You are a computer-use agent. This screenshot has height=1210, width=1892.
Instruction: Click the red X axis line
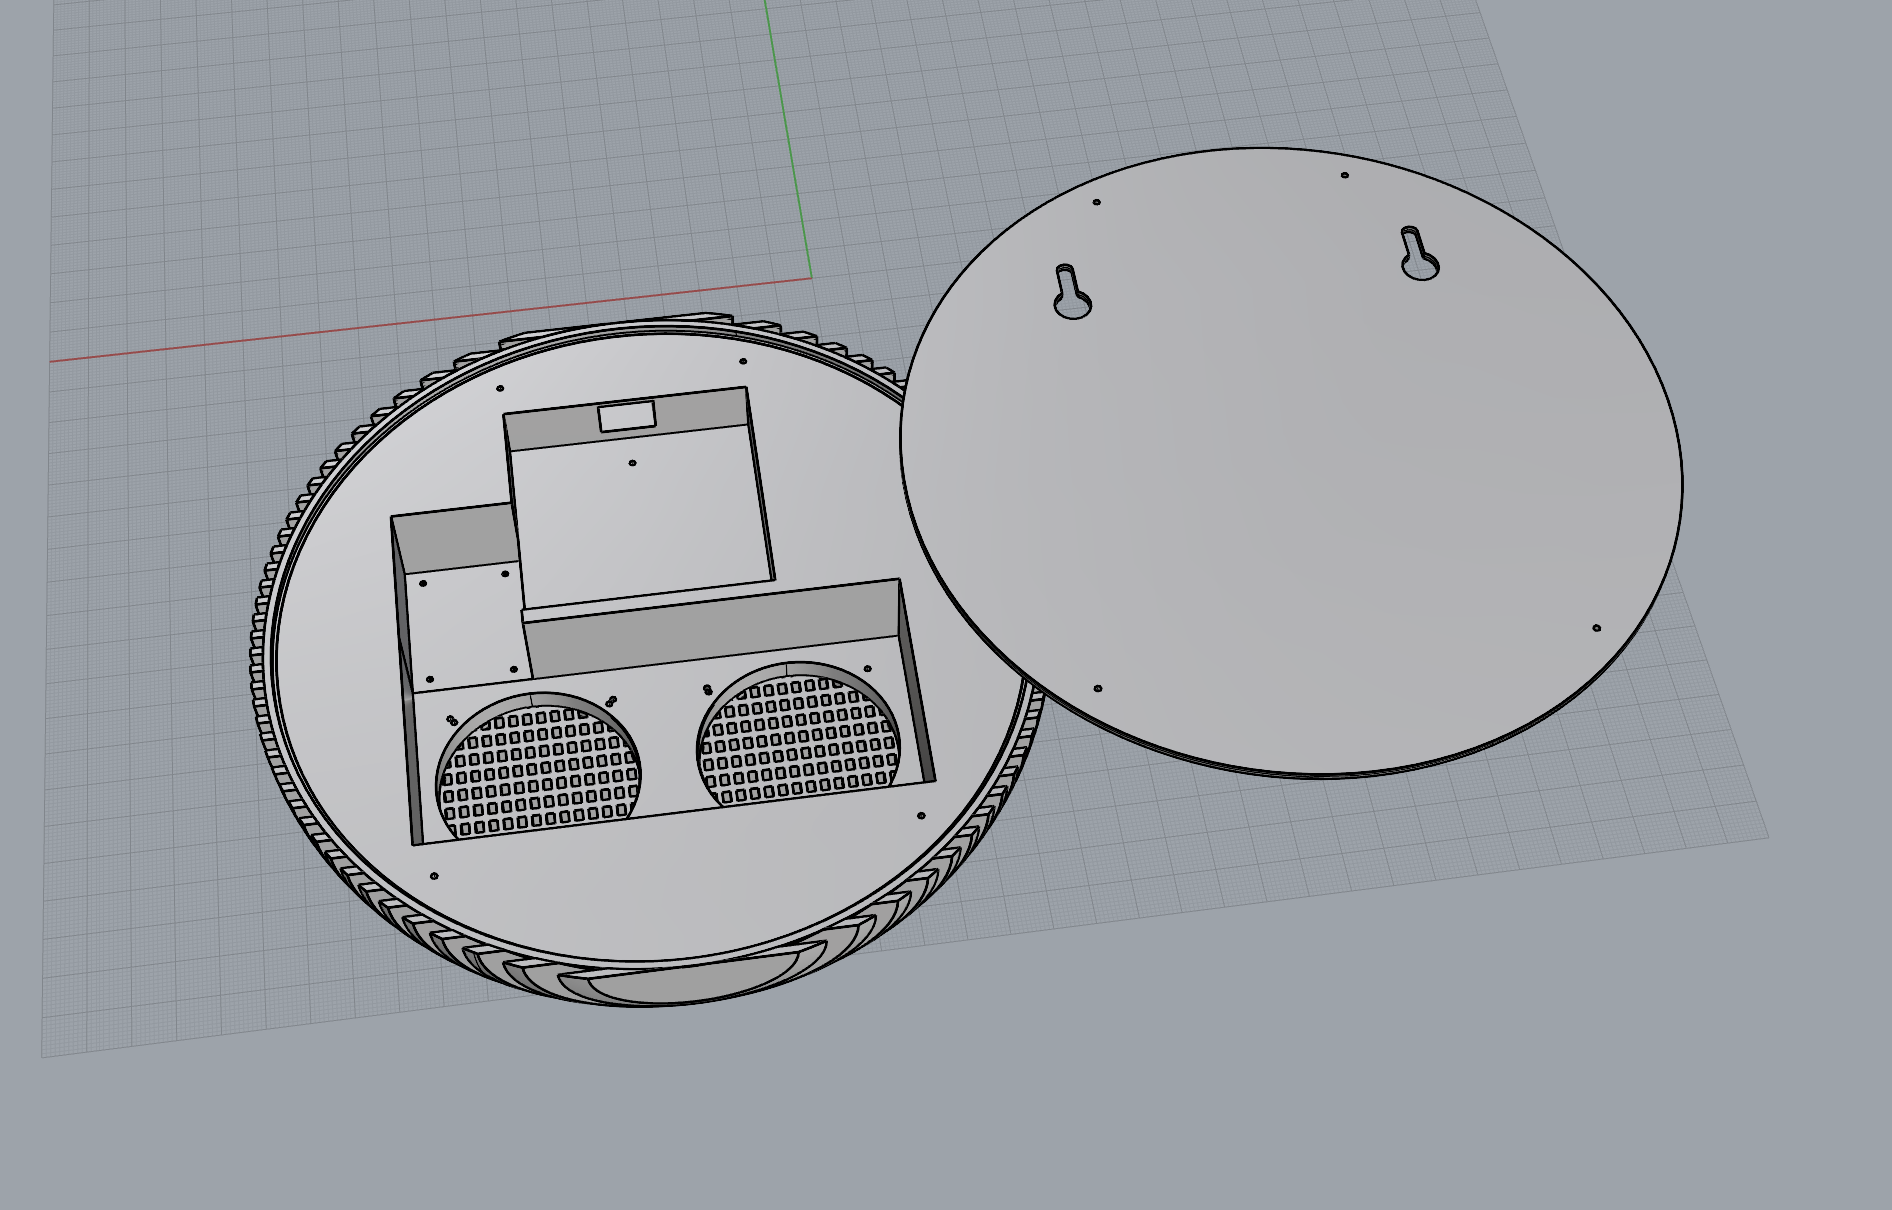430,320
